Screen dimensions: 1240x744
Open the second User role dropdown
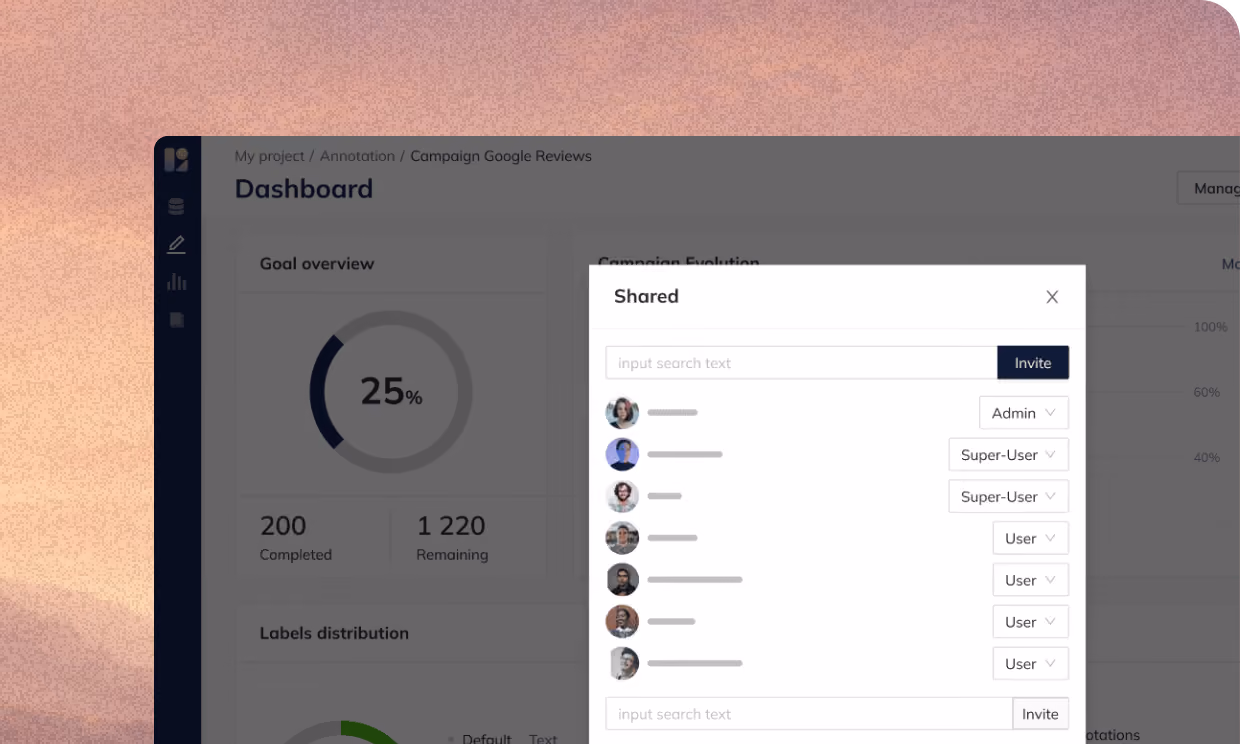point(1030,580)
